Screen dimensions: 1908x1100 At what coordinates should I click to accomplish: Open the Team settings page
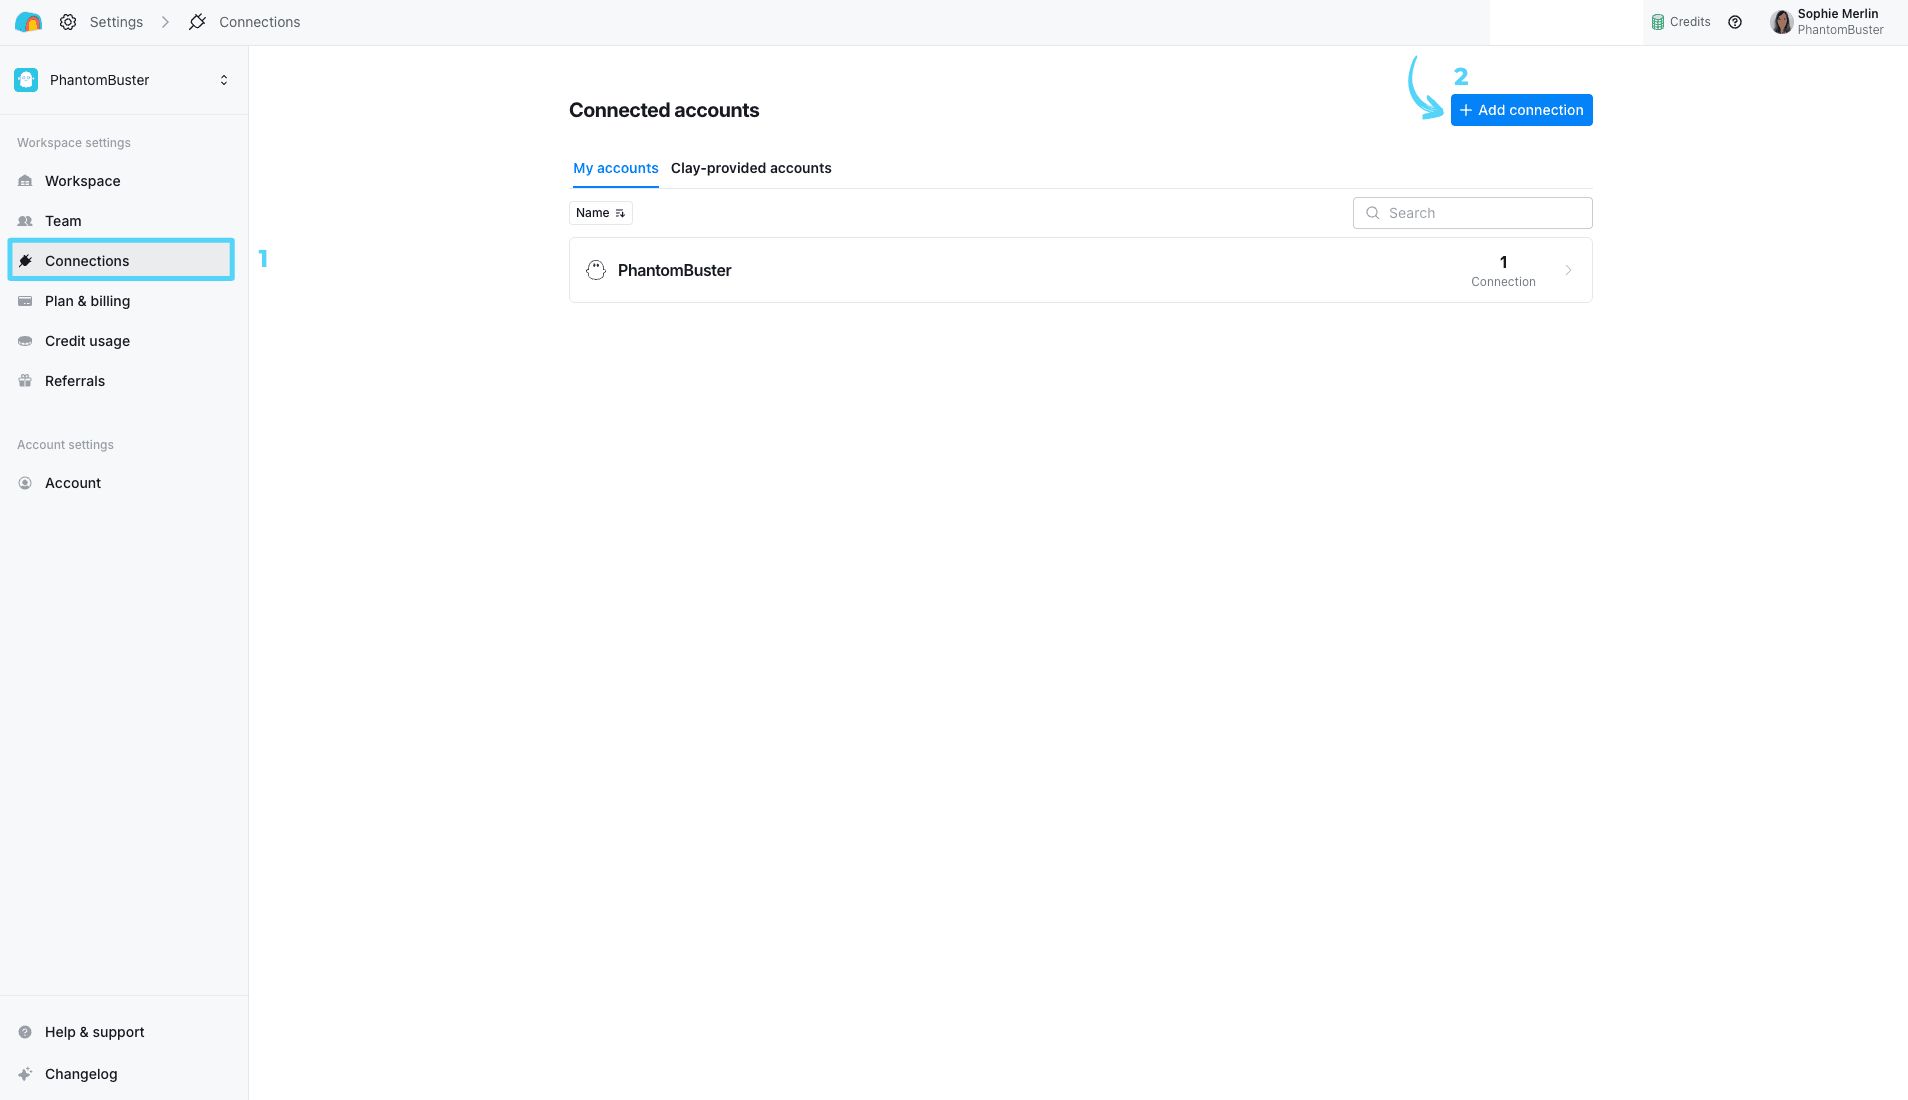63,221
